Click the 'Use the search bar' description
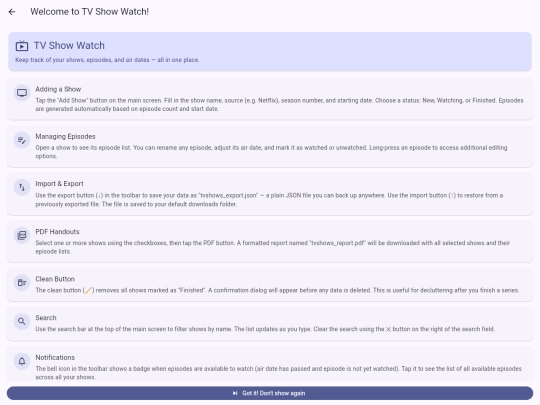540x405 pixels. click(x=265, y=329)
